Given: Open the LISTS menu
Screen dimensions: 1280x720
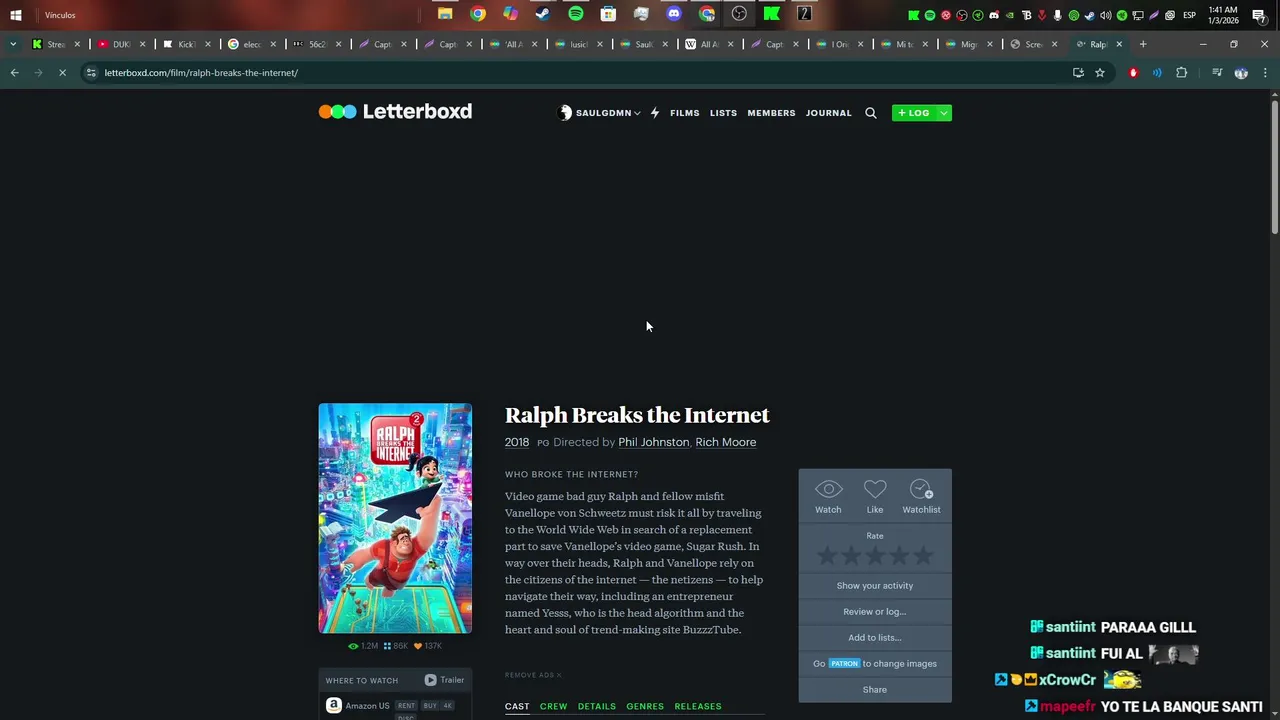Looking at the screenshot, I should [x=723, y=113].
